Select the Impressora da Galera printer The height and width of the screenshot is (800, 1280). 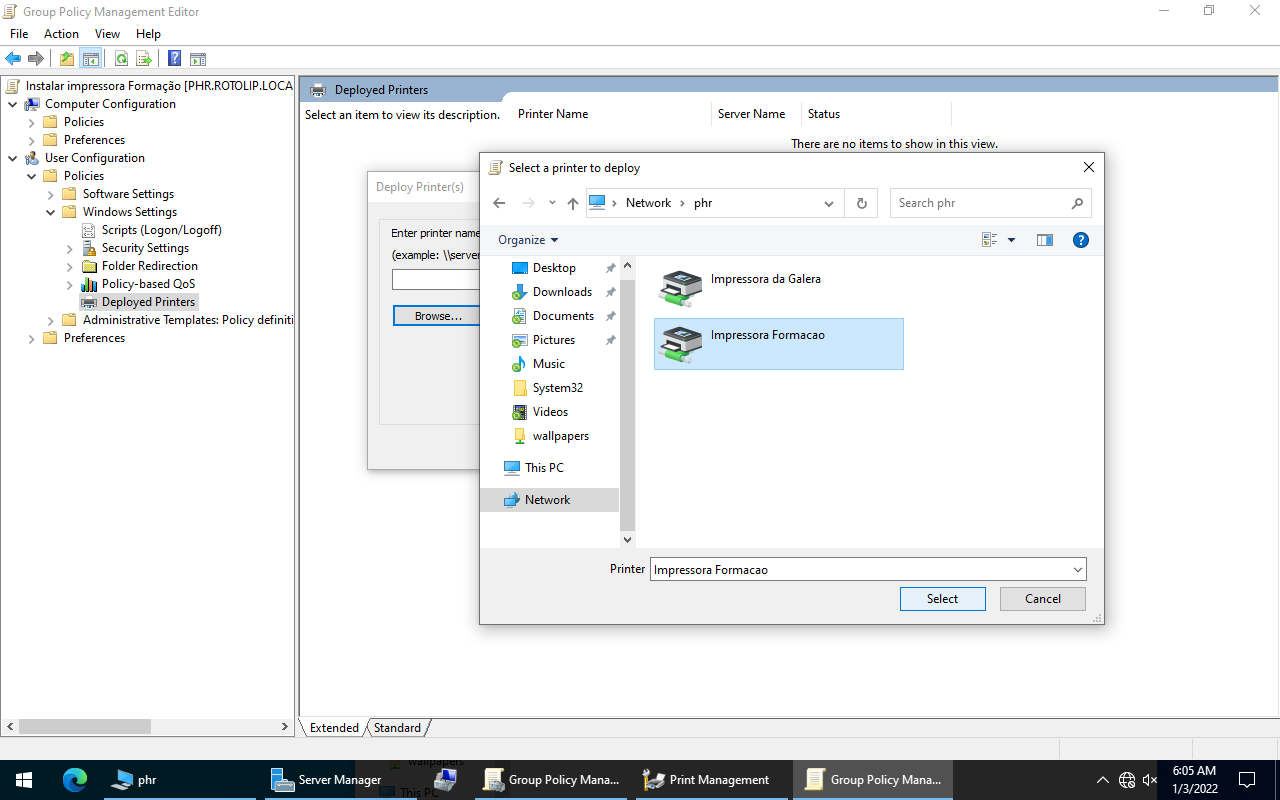coord(765,280)
